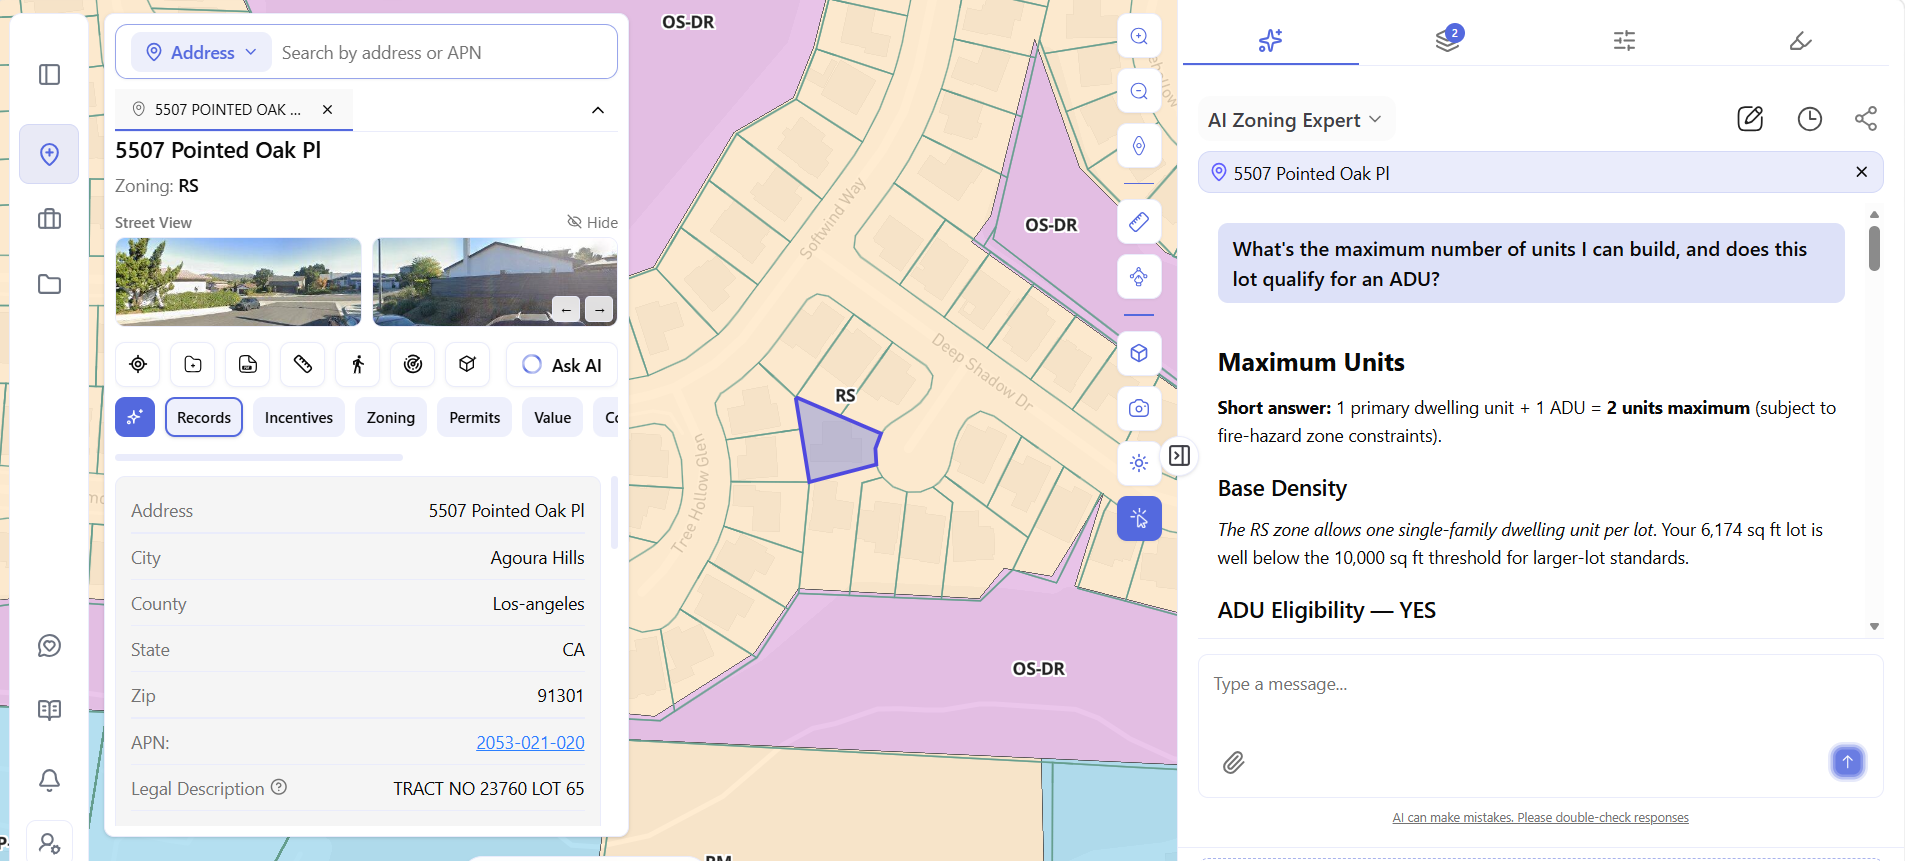Click the Legal Description help icon
The width and height of the screenshot is (1905, 861).
[279, 788]
